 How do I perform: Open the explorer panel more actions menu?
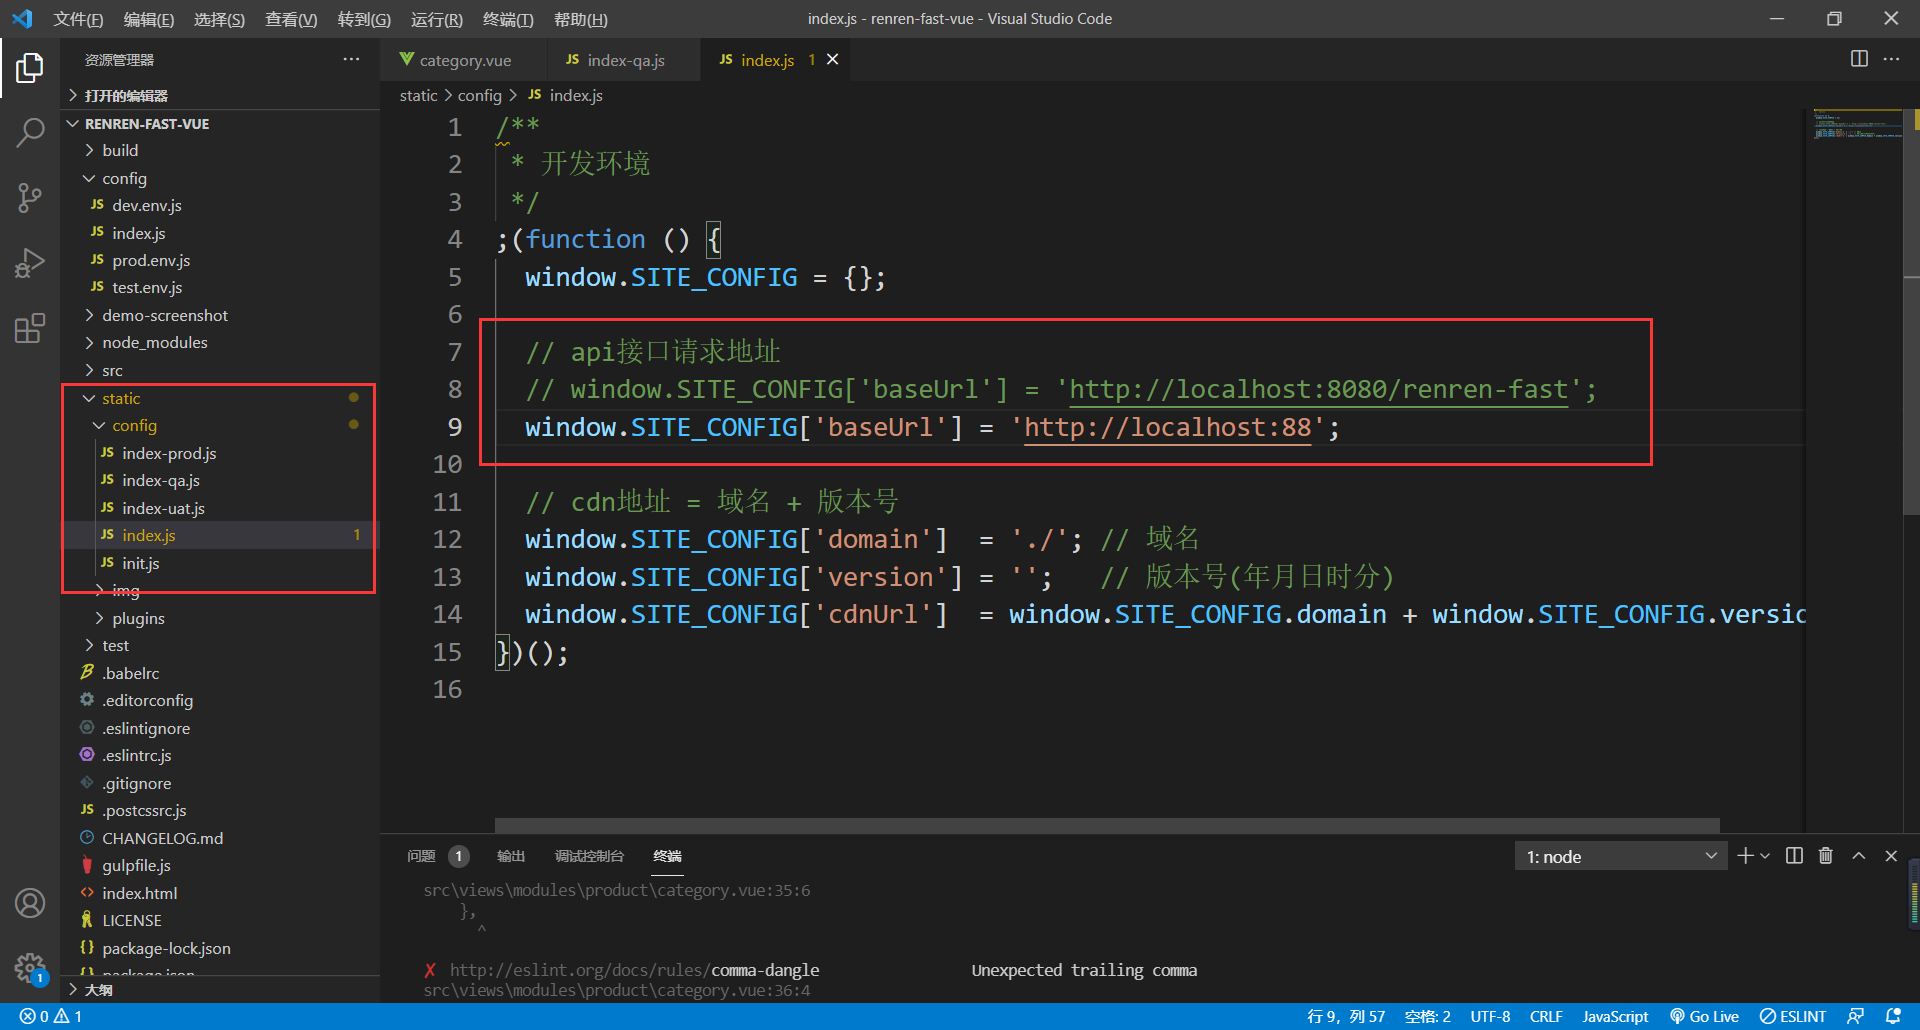(x=351, y=60)
